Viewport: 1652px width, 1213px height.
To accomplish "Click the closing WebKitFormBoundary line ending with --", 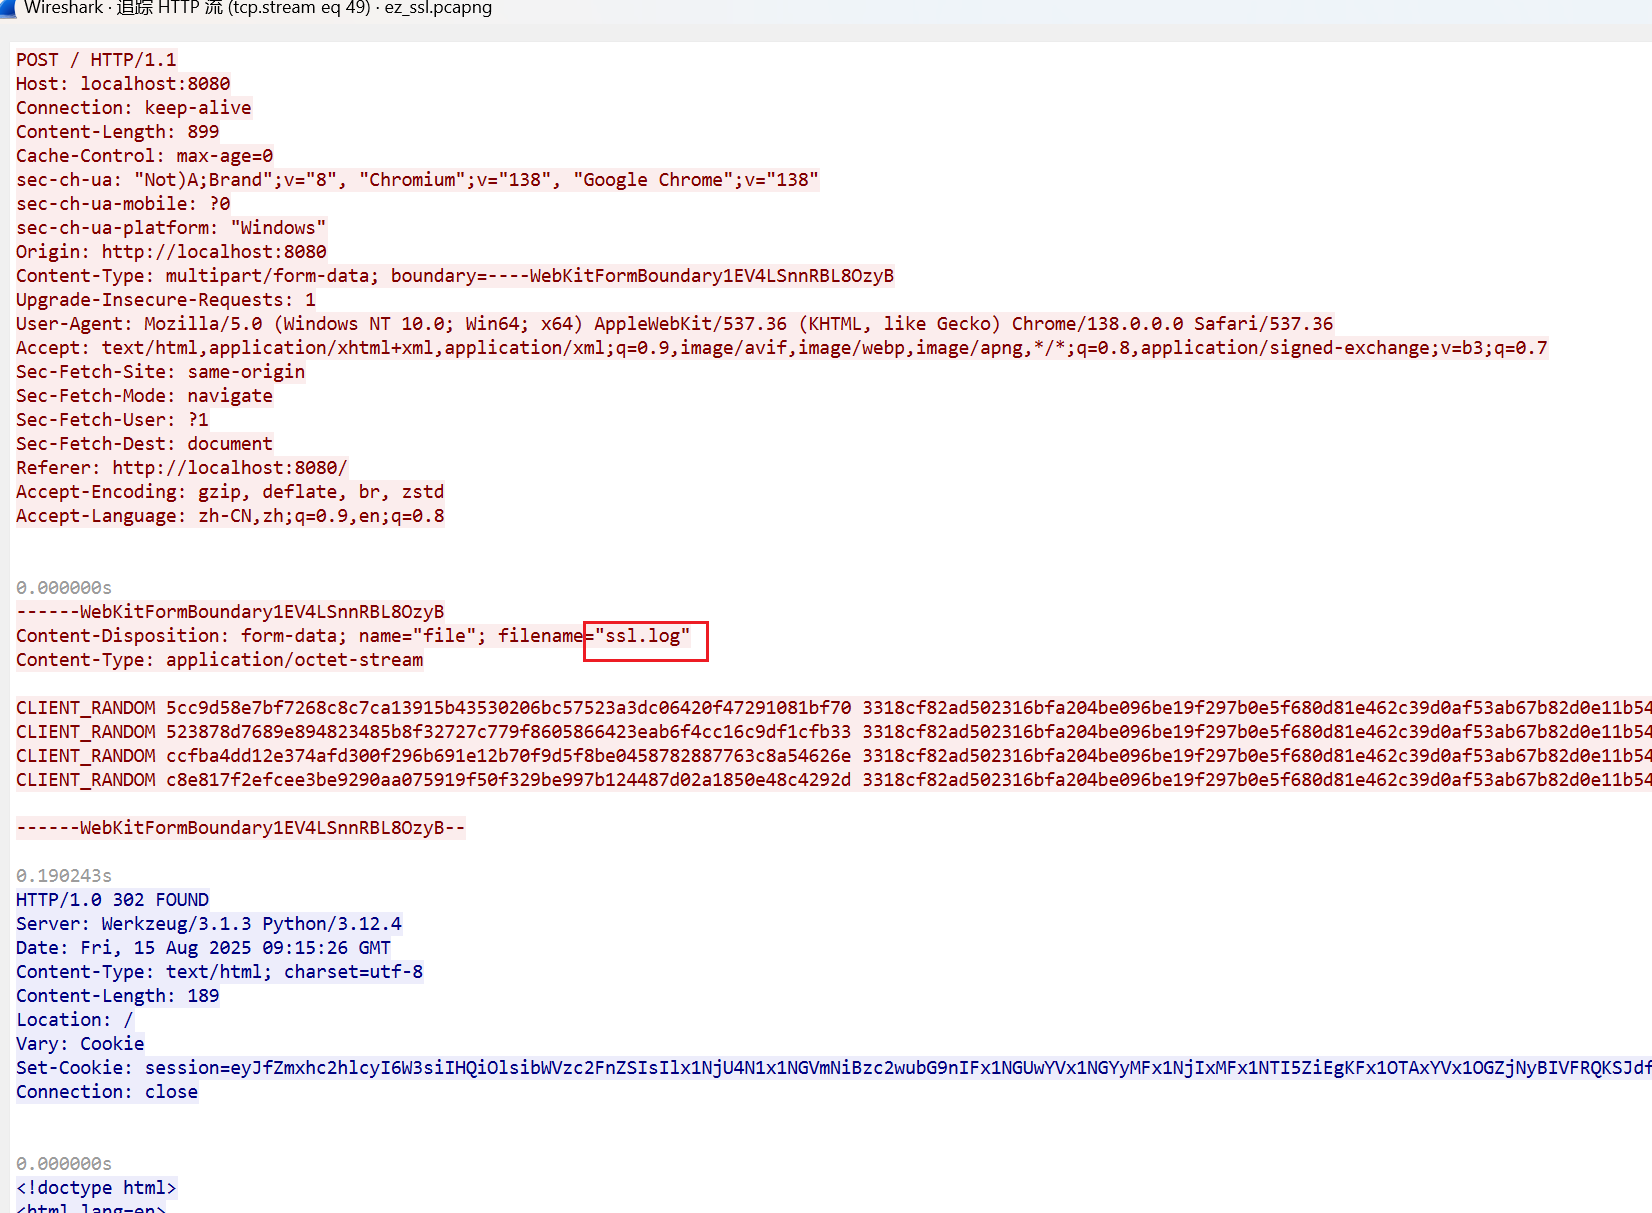I will coord(240,828).
